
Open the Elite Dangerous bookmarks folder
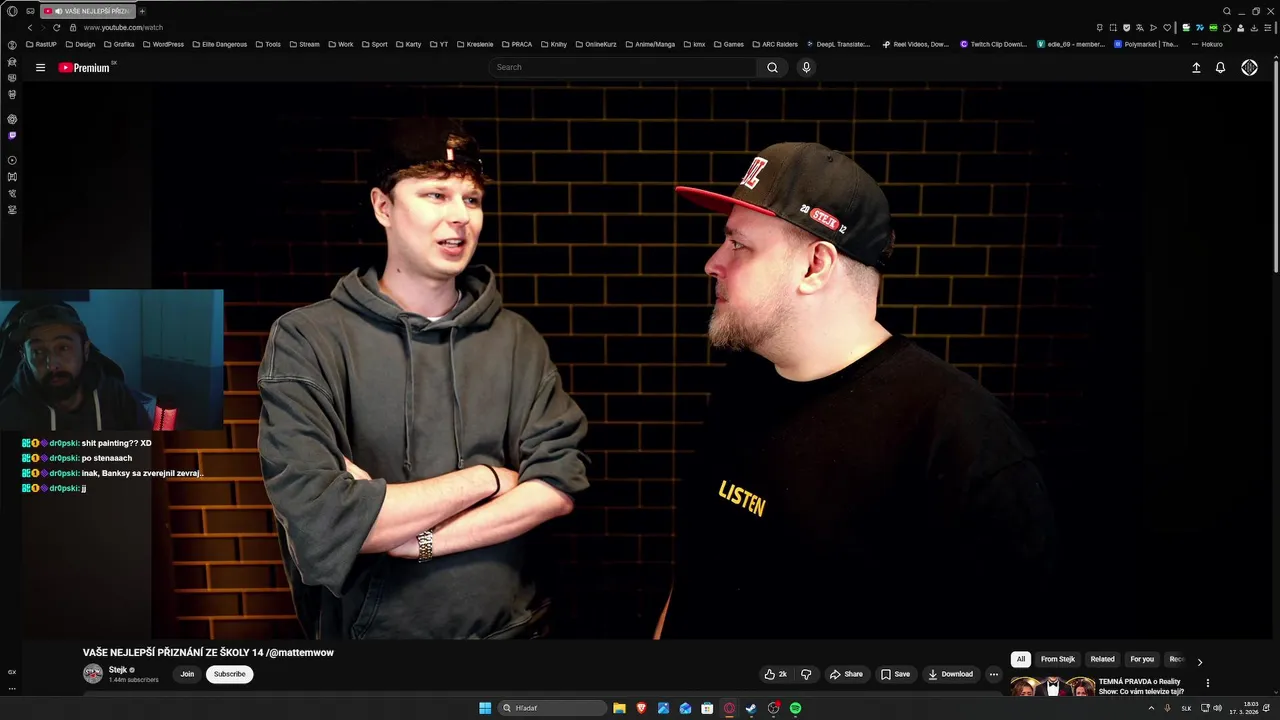pyautogui.click(x=219, y=44)
